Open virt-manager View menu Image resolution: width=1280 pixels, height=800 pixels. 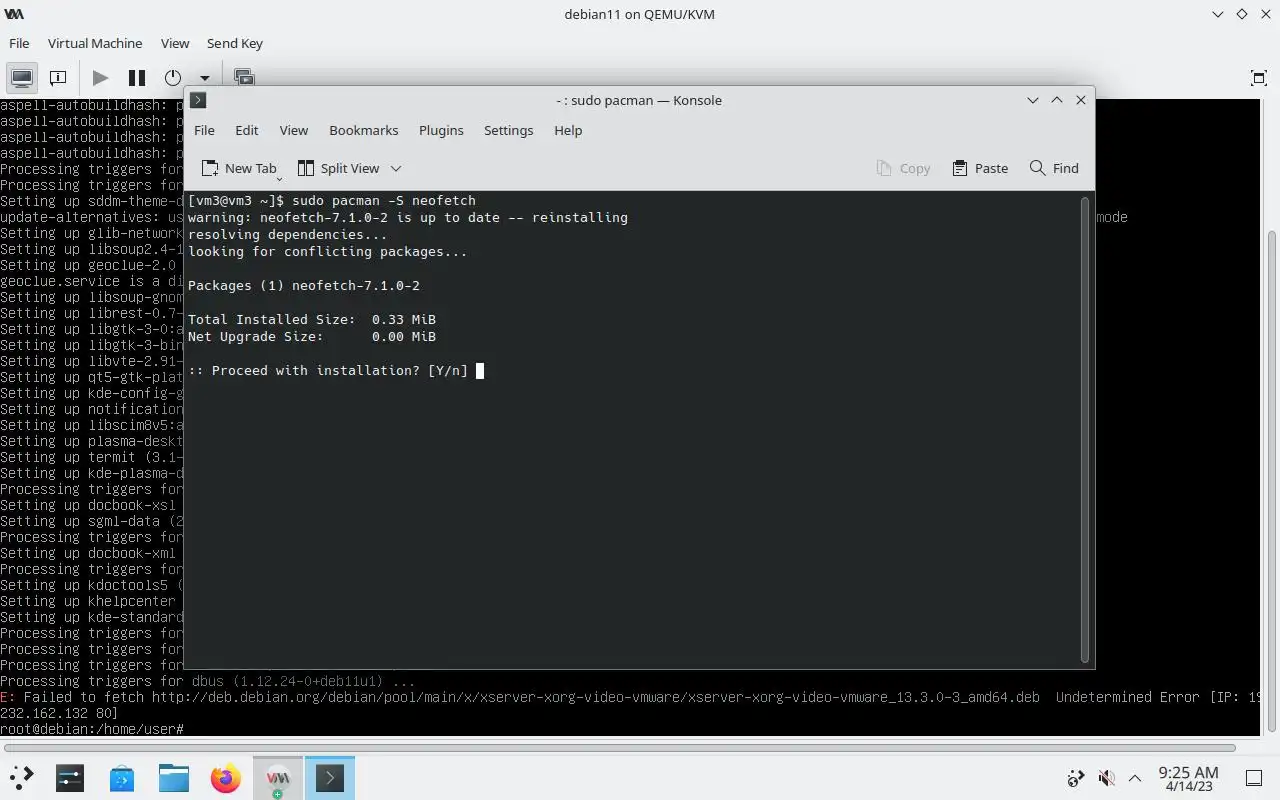(175, 43)
